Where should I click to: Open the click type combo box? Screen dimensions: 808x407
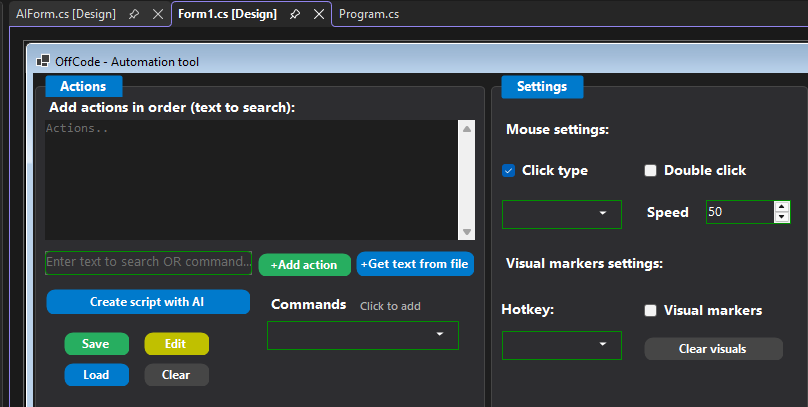click(562, 214)
